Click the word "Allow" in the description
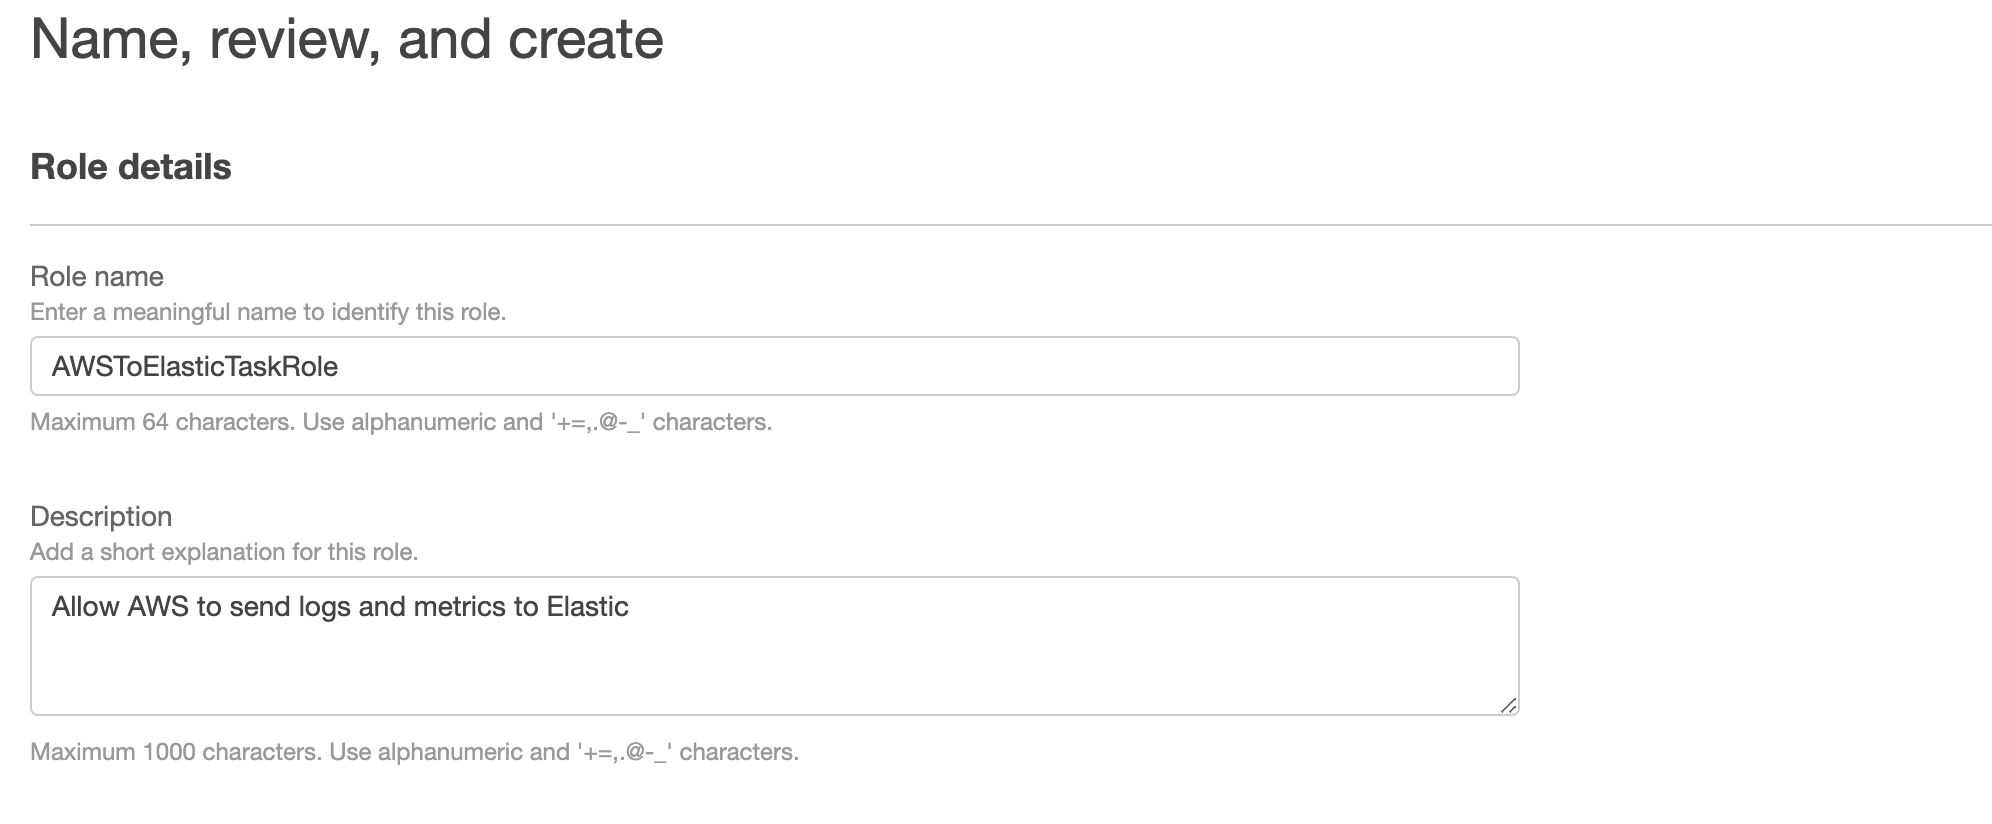1992x824 pixels. click(85, 607)
